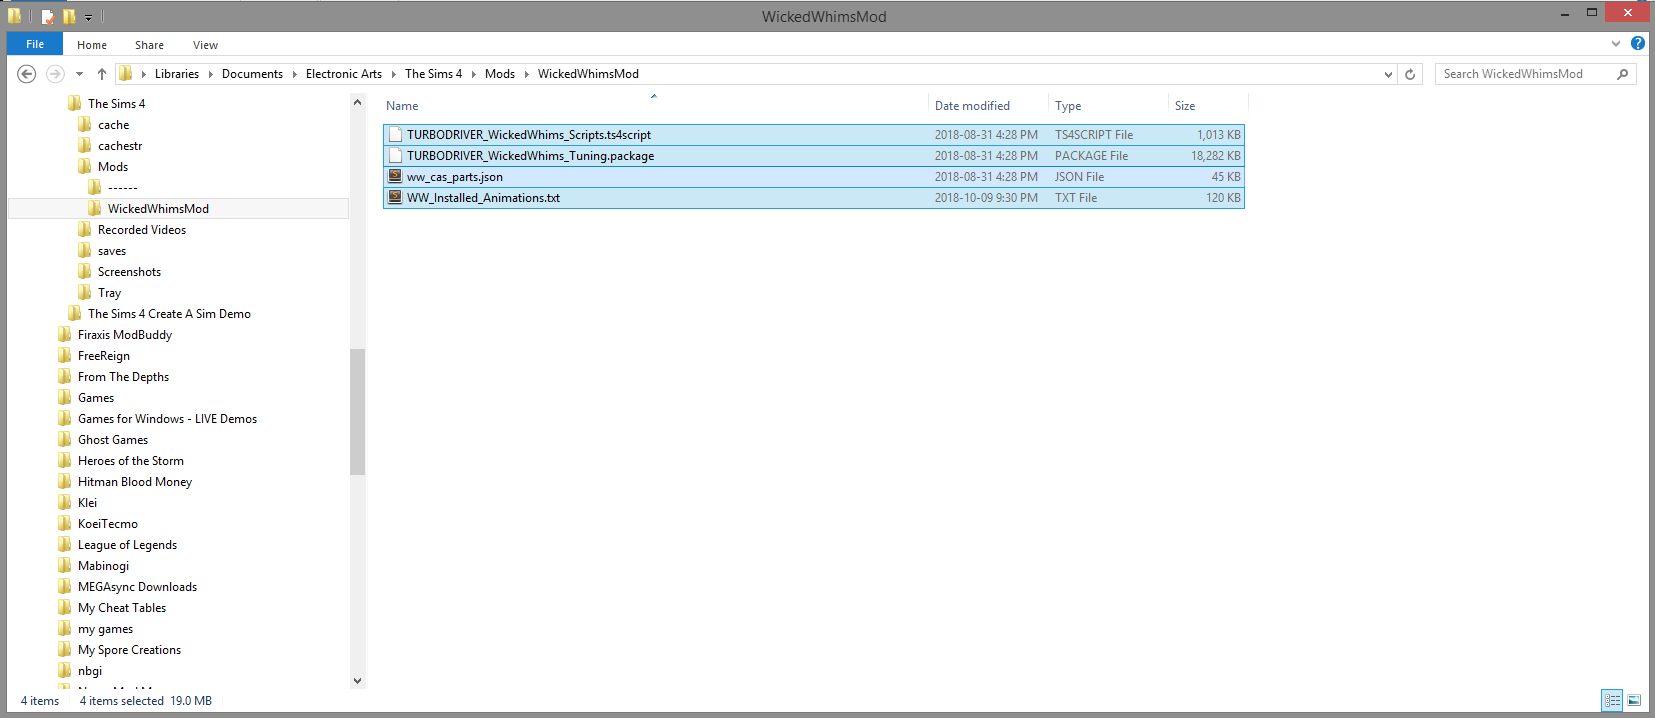Open Customize Quick Access Toolbar dropdown
Screen dimensions: 1655x718
click(x=88, y=18)
